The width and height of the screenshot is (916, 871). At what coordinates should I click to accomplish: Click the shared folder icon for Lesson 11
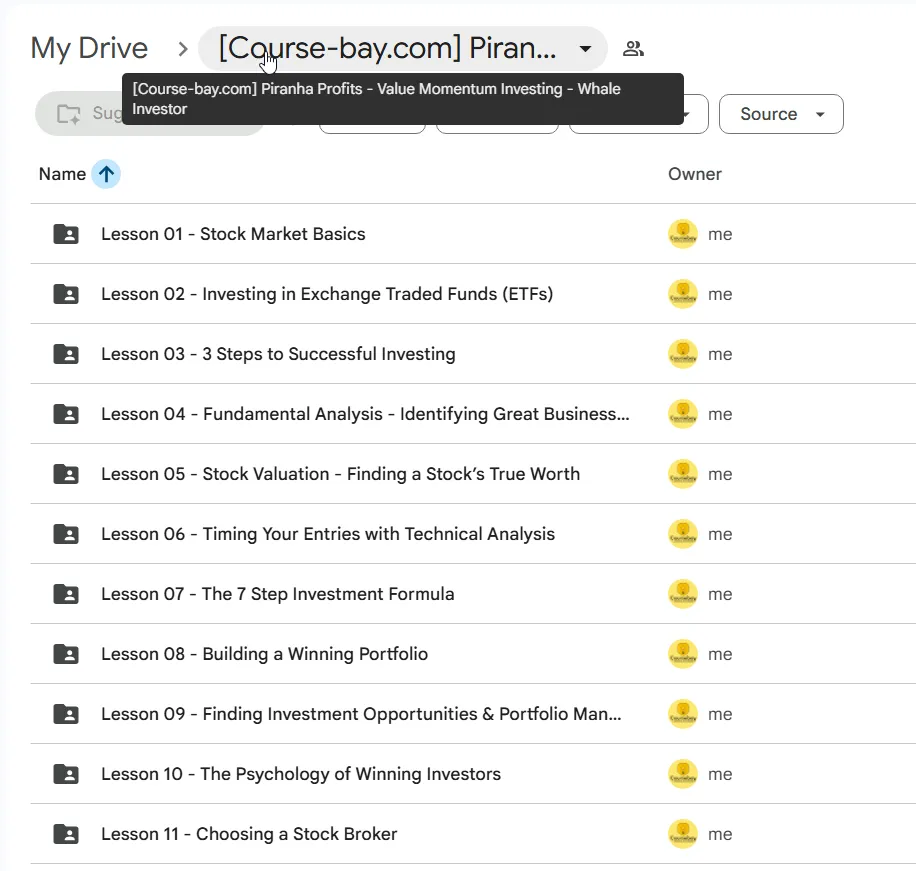66,834
